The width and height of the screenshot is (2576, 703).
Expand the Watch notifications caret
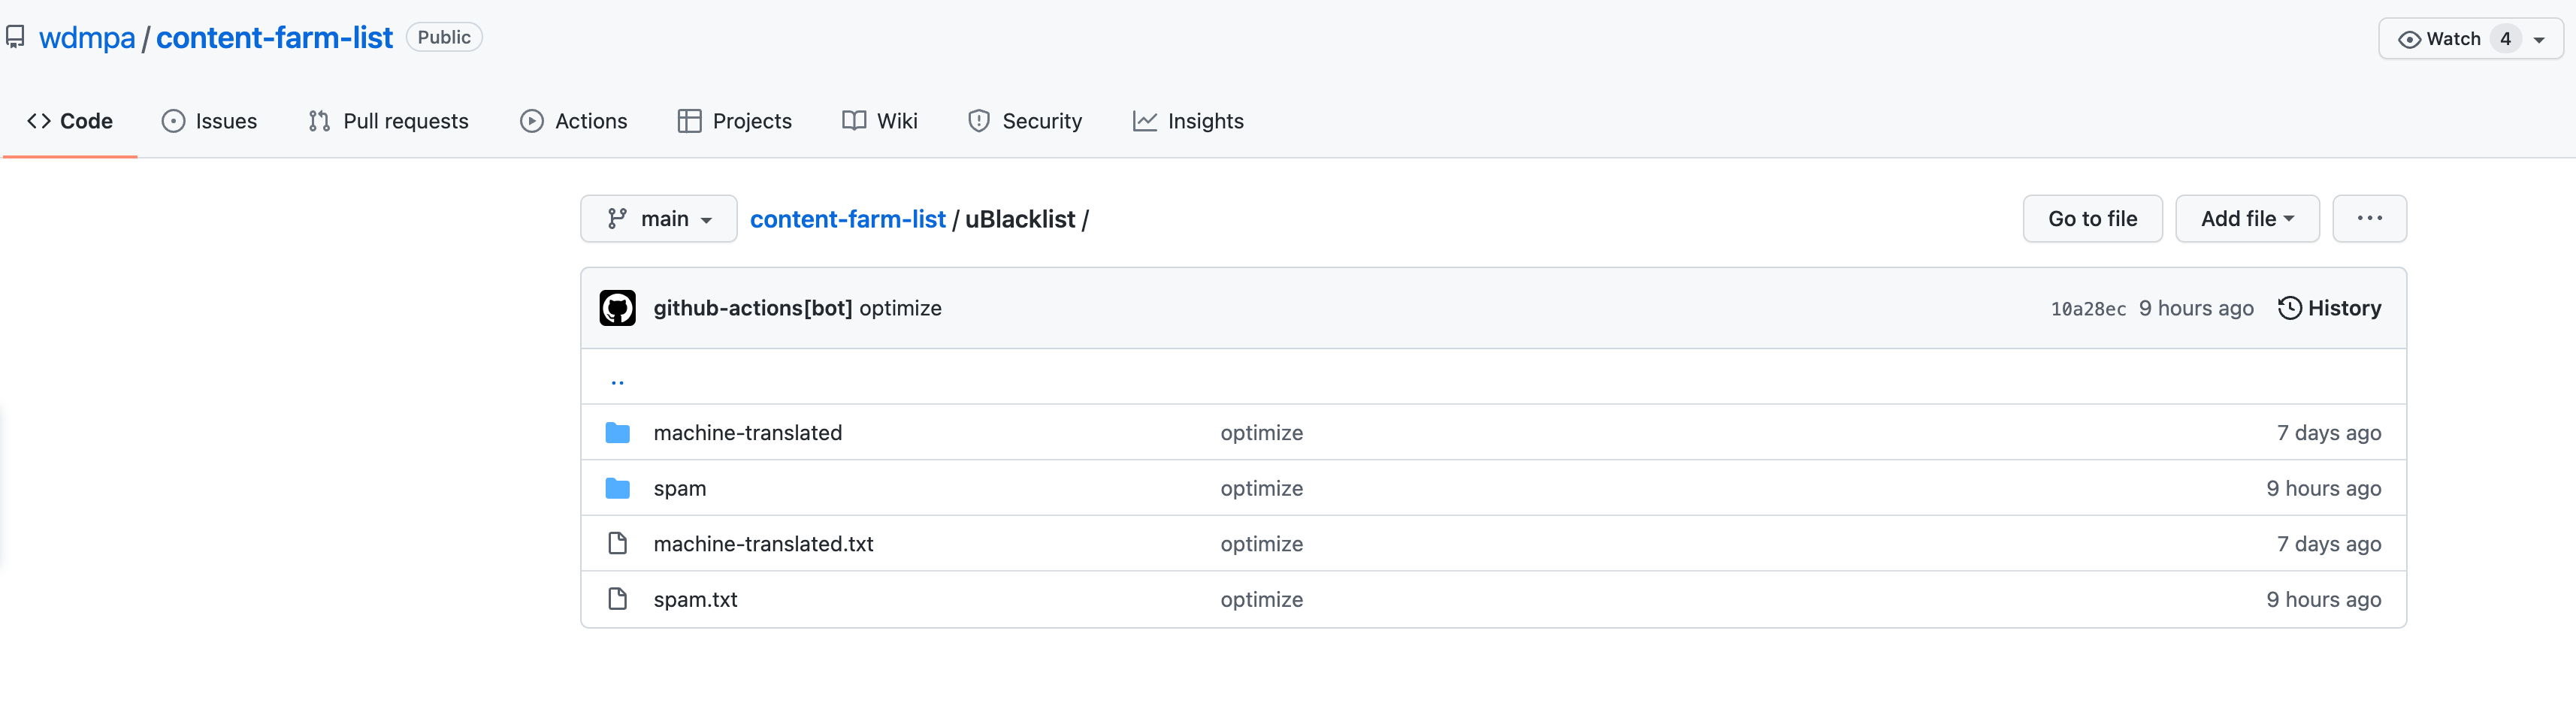[2539, 40]
